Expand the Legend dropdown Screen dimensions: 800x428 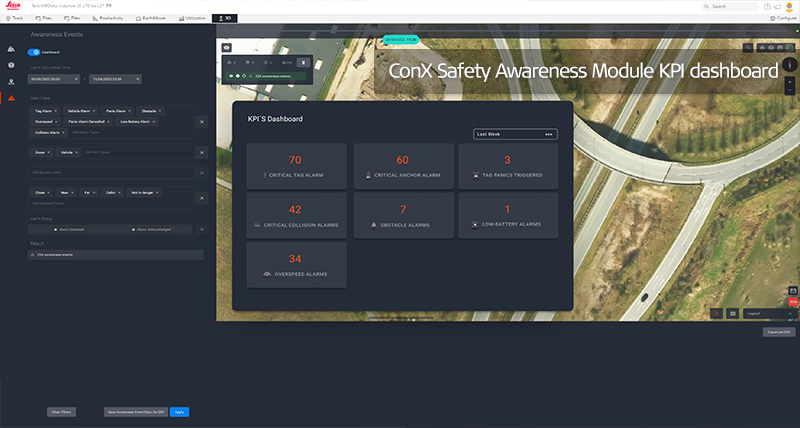(770, 314)
